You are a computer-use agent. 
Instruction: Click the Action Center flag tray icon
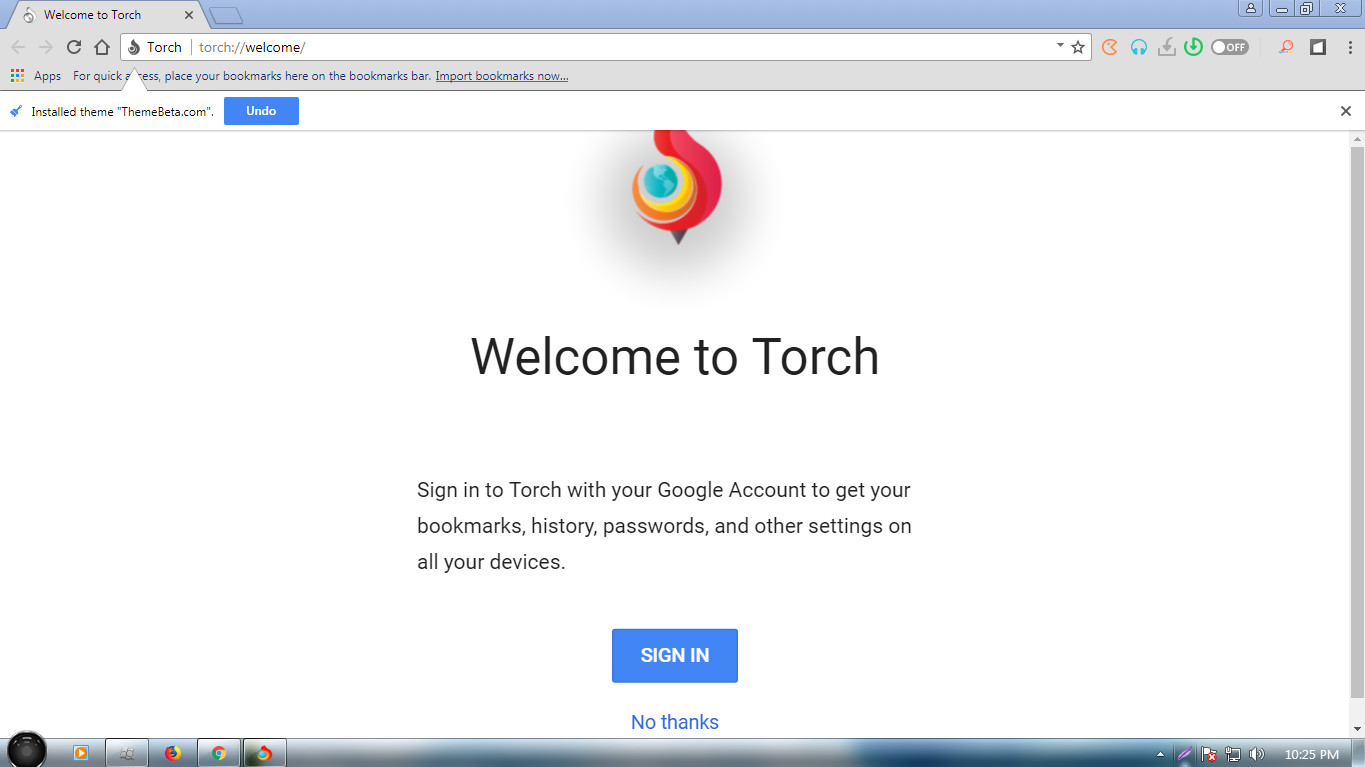click(1209, 754)
